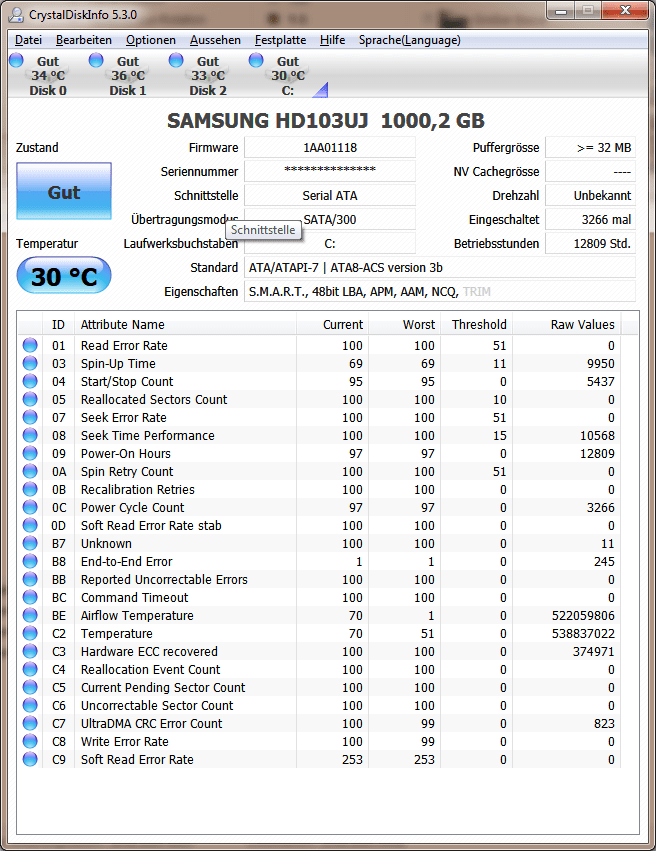Click the ID column header
This screenshot has height=851, width=656.
pyautogui.click(x=59, y=325)
